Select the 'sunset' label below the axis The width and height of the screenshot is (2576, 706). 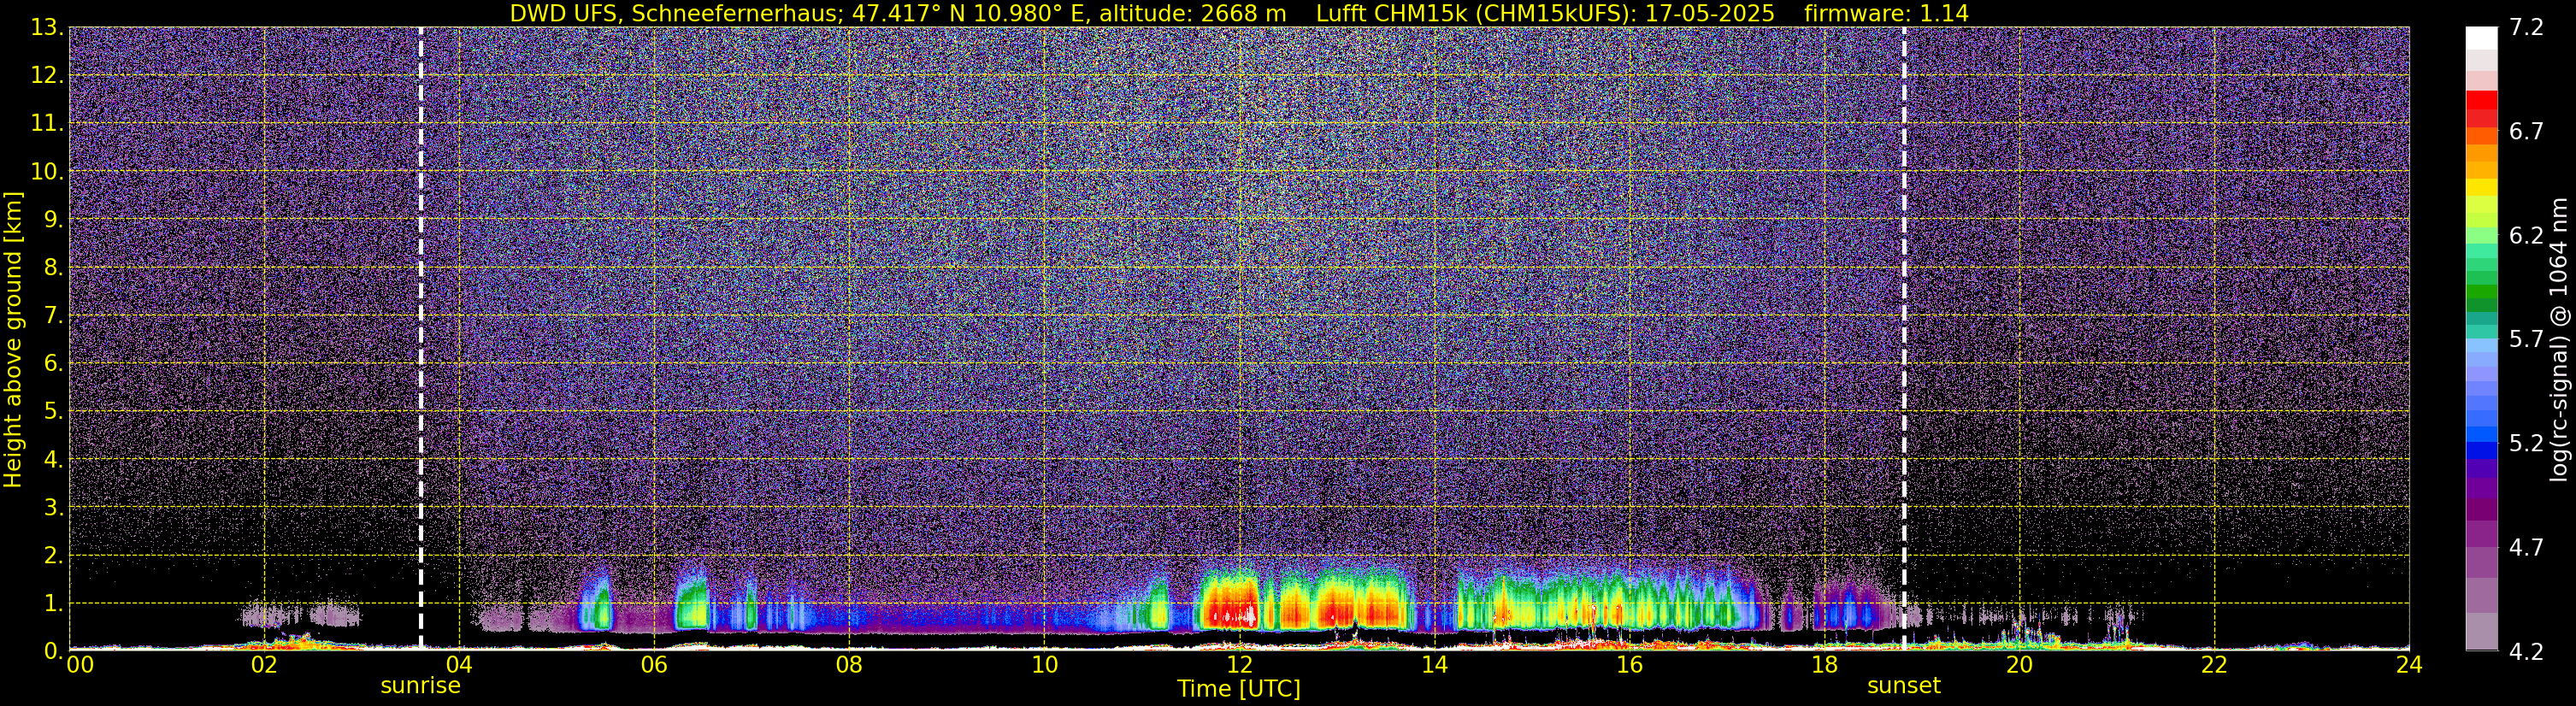pyautogui.click(x=1904, y=686)
